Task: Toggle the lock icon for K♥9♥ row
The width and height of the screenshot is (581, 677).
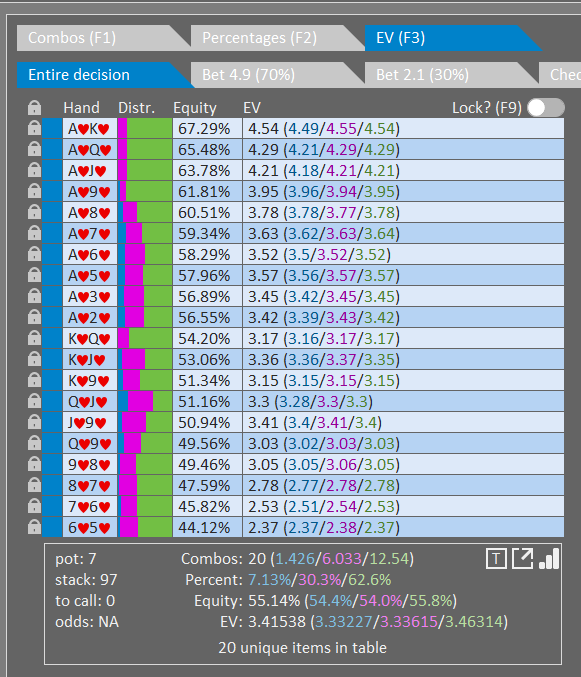Action: click(34, 380)
